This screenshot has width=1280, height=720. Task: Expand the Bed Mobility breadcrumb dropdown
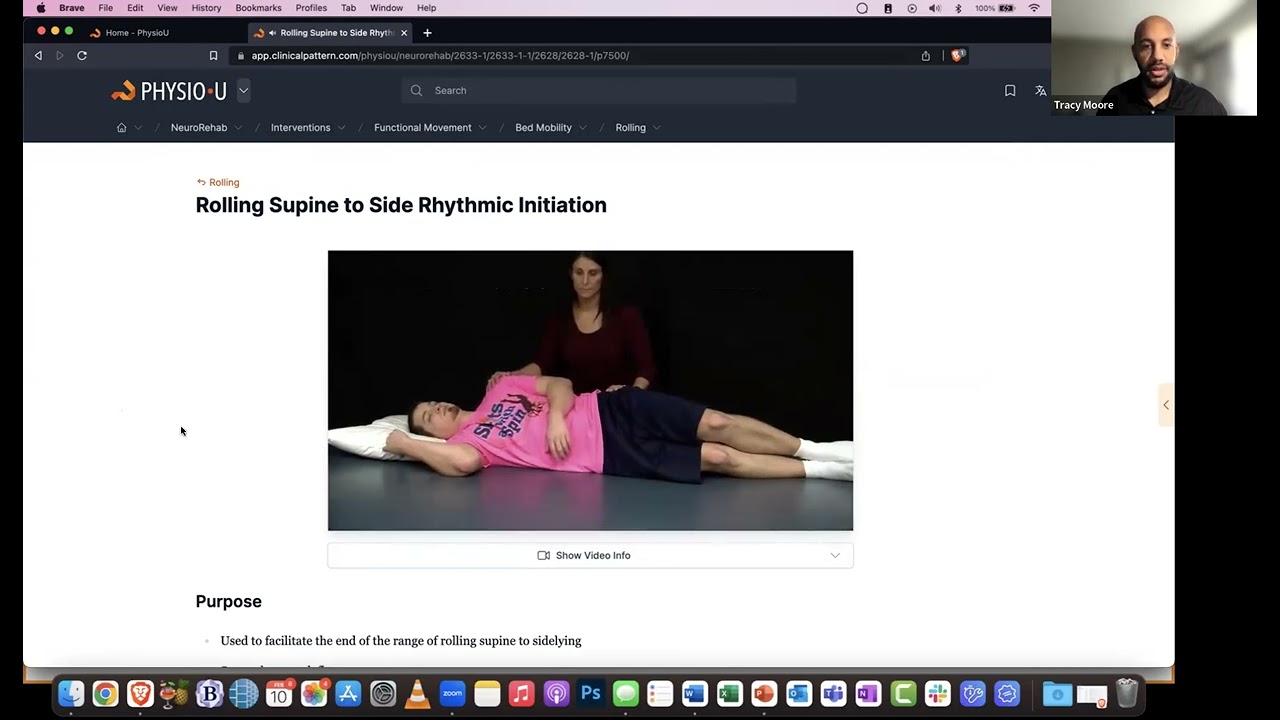[584, 127]
